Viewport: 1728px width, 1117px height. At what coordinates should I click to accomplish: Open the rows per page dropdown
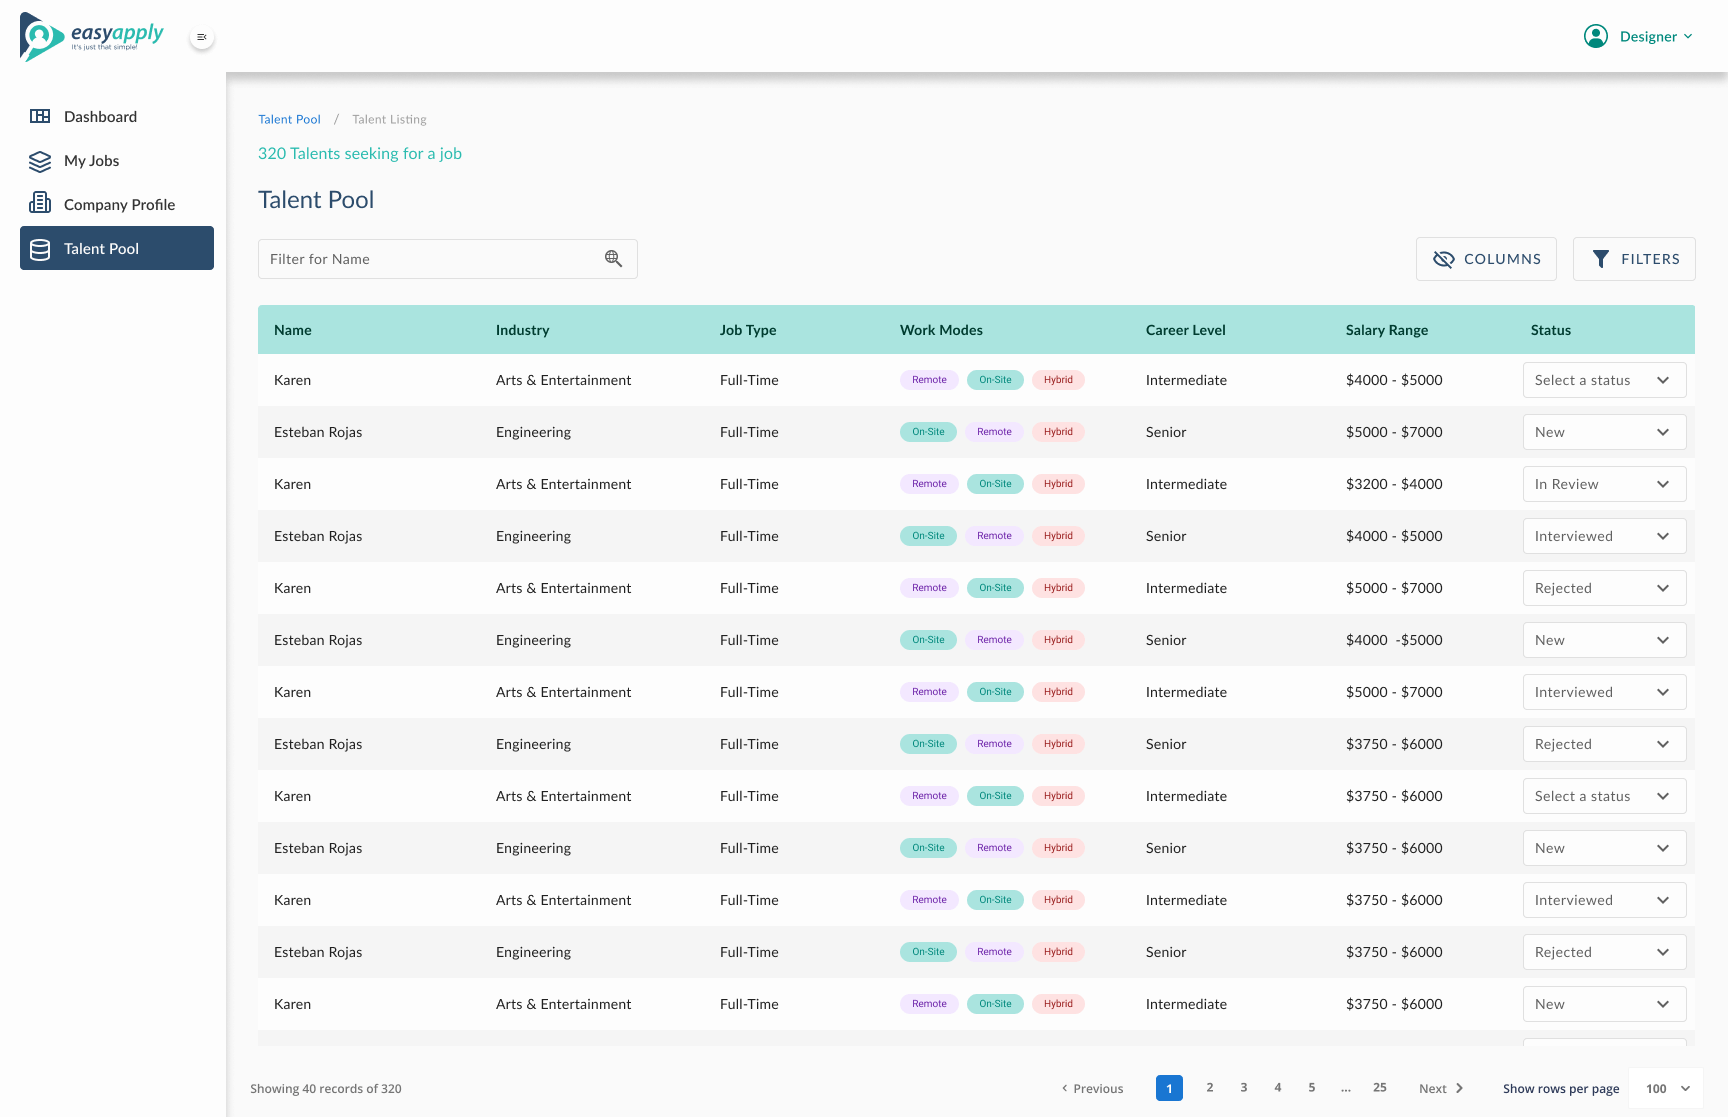tap(1666, 1089)
